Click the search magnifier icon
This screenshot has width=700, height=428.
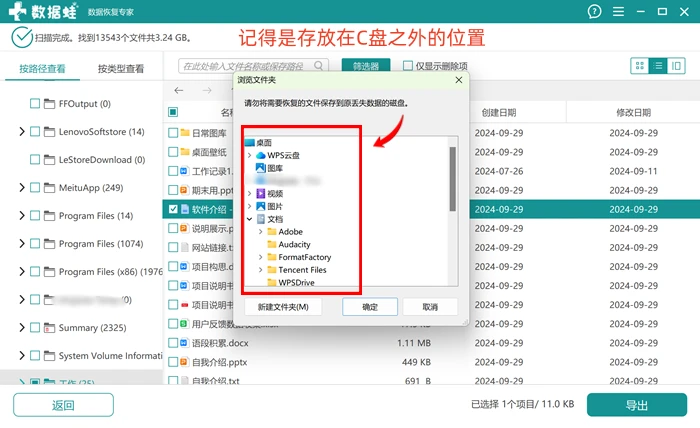point(318,66)
